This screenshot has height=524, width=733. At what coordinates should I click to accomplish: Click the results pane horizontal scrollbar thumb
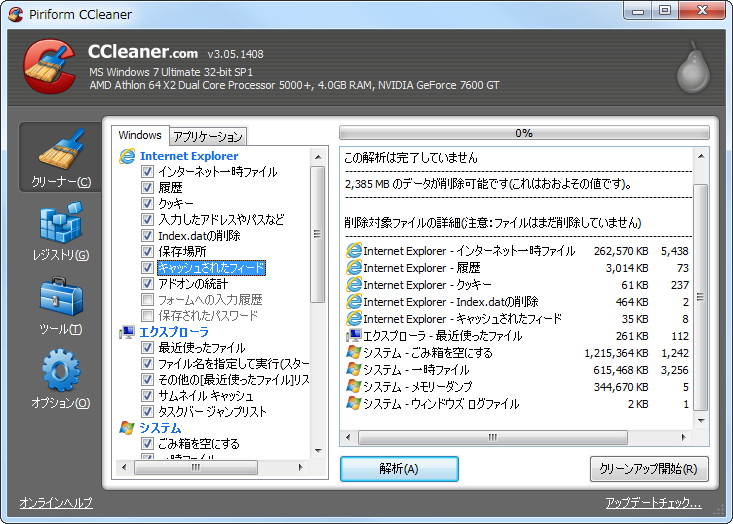[493, 438]
